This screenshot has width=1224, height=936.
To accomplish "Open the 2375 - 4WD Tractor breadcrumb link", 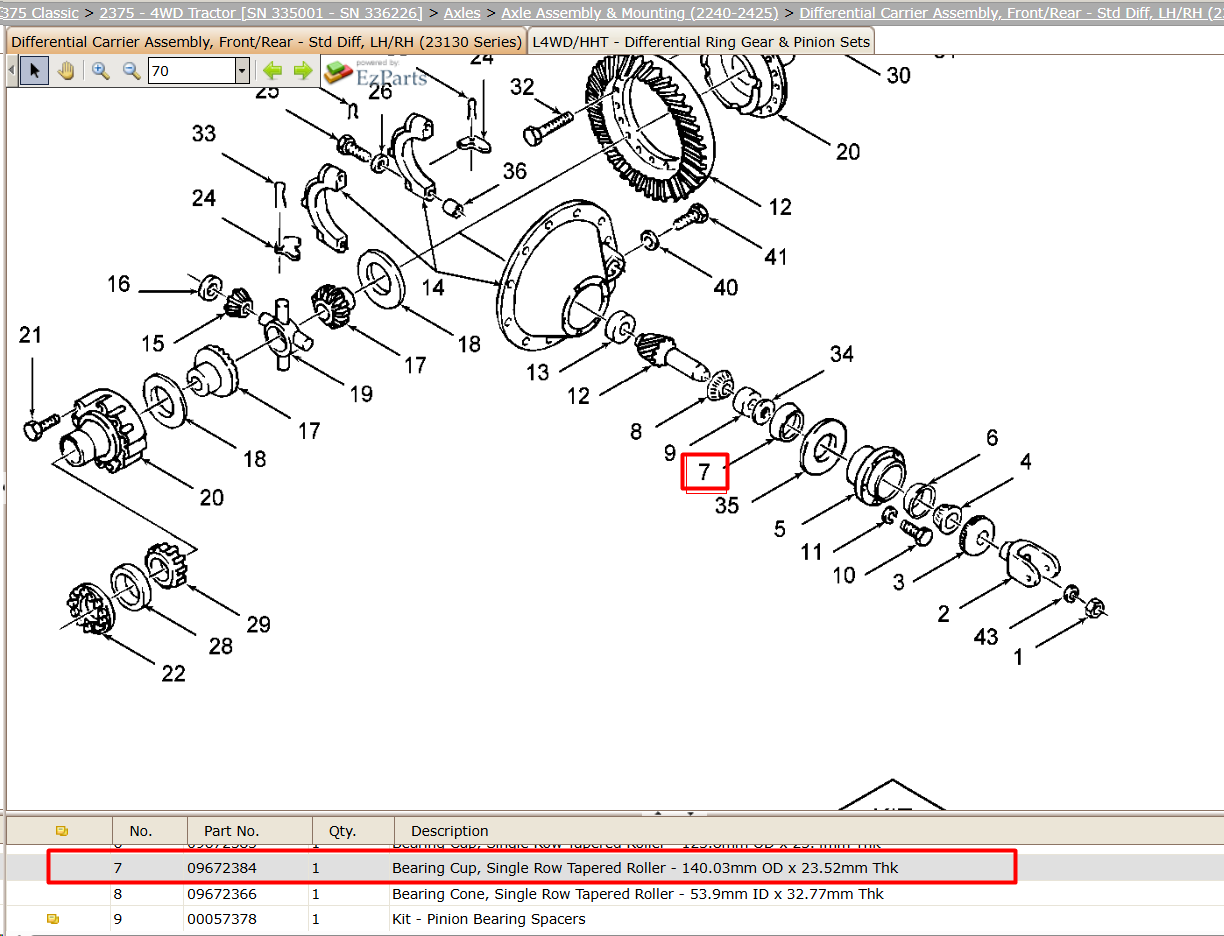I will tap(261, 13).
